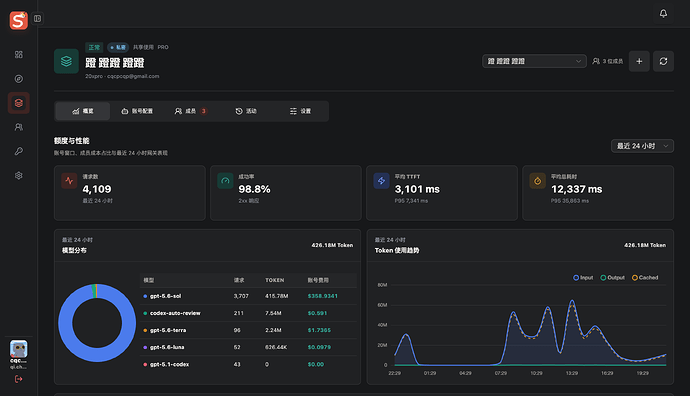
Task: Open the 最近 24 小时 time range dropdown
Action: (642, 146)
